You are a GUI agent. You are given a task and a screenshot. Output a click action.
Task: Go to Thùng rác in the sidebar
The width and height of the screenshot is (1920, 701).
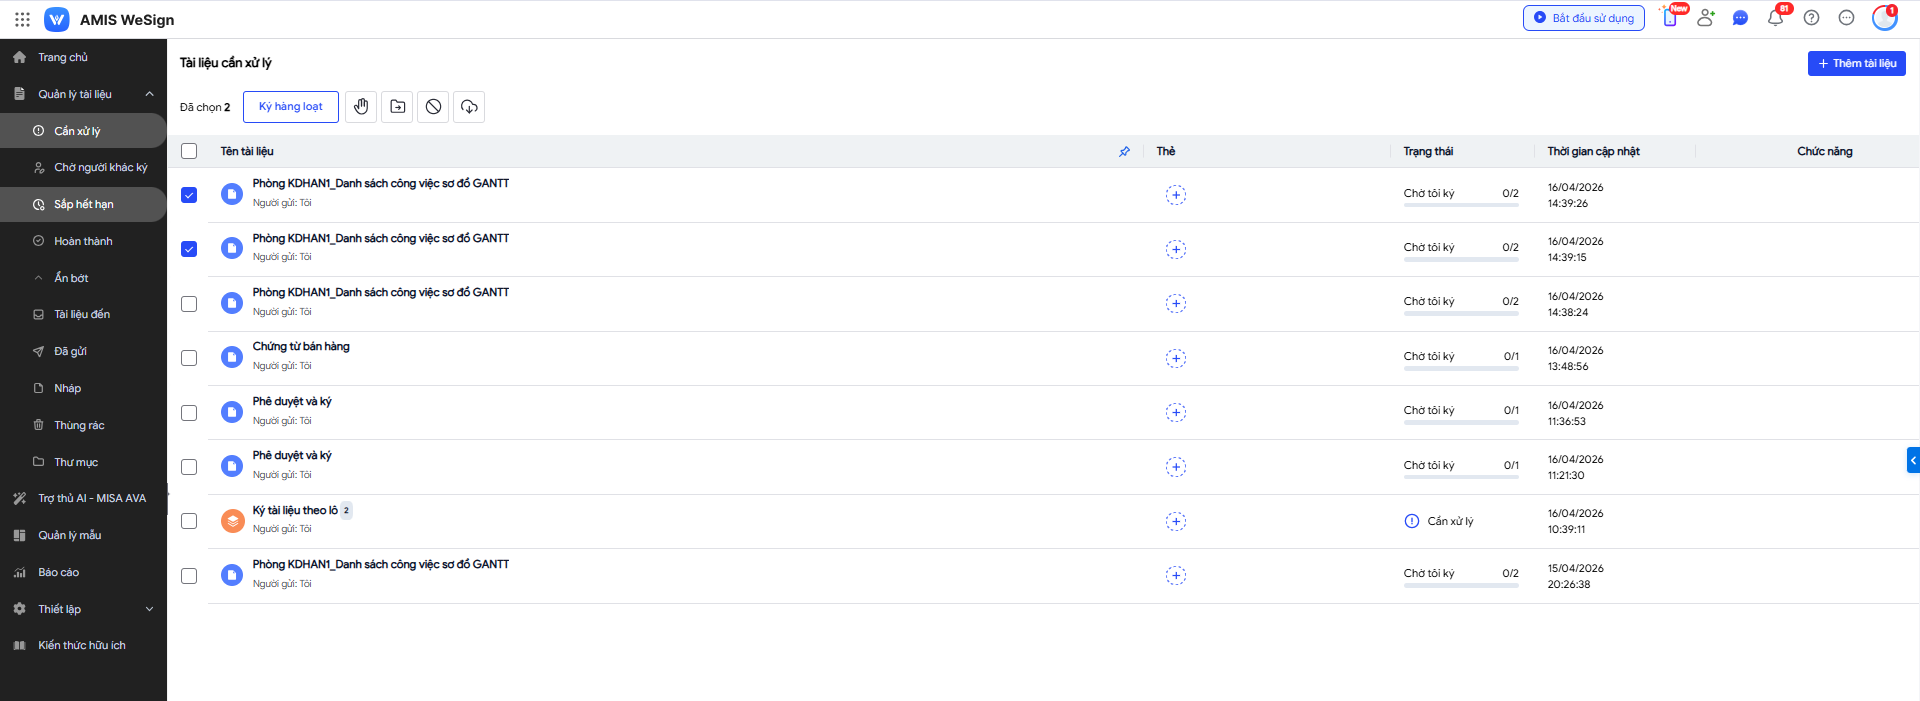(x=79, y=425)
